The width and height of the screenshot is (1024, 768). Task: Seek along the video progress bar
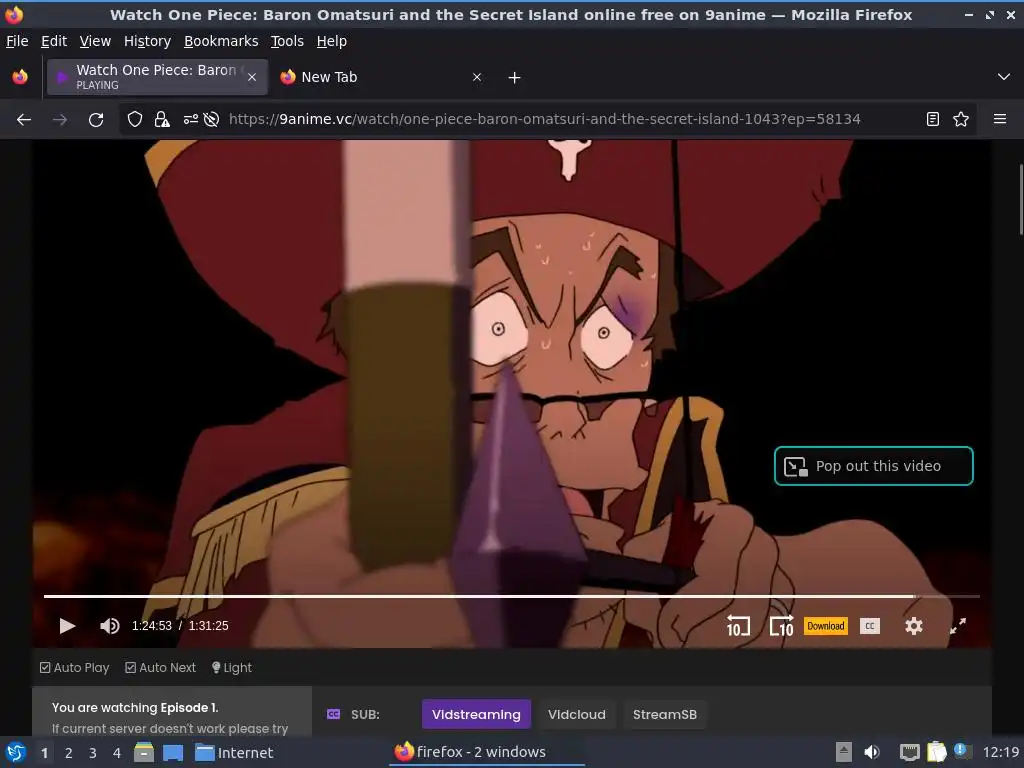point(511,596)
